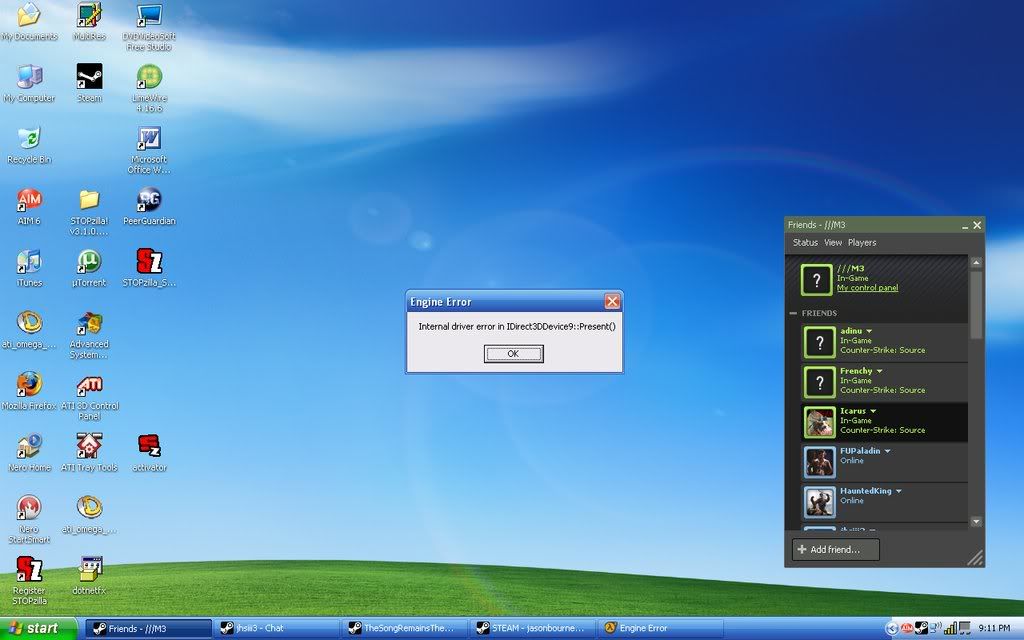This screenshot has width=1024, height=640.
Task: Click the Steam system tray icon
Action: tap(921, 628)
